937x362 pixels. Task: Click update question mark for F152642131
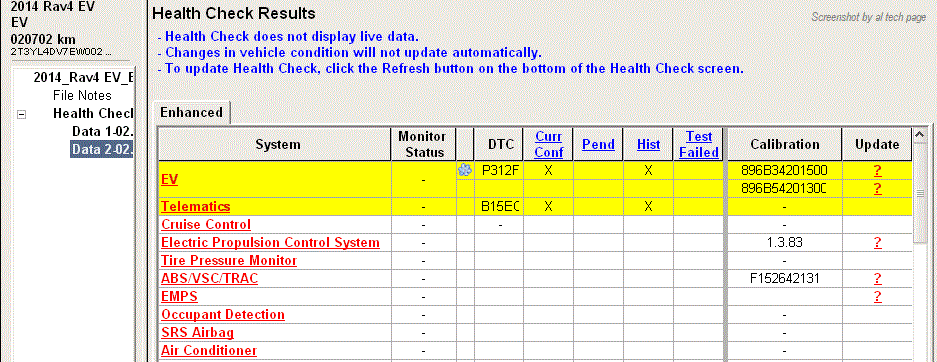(877, 278)
